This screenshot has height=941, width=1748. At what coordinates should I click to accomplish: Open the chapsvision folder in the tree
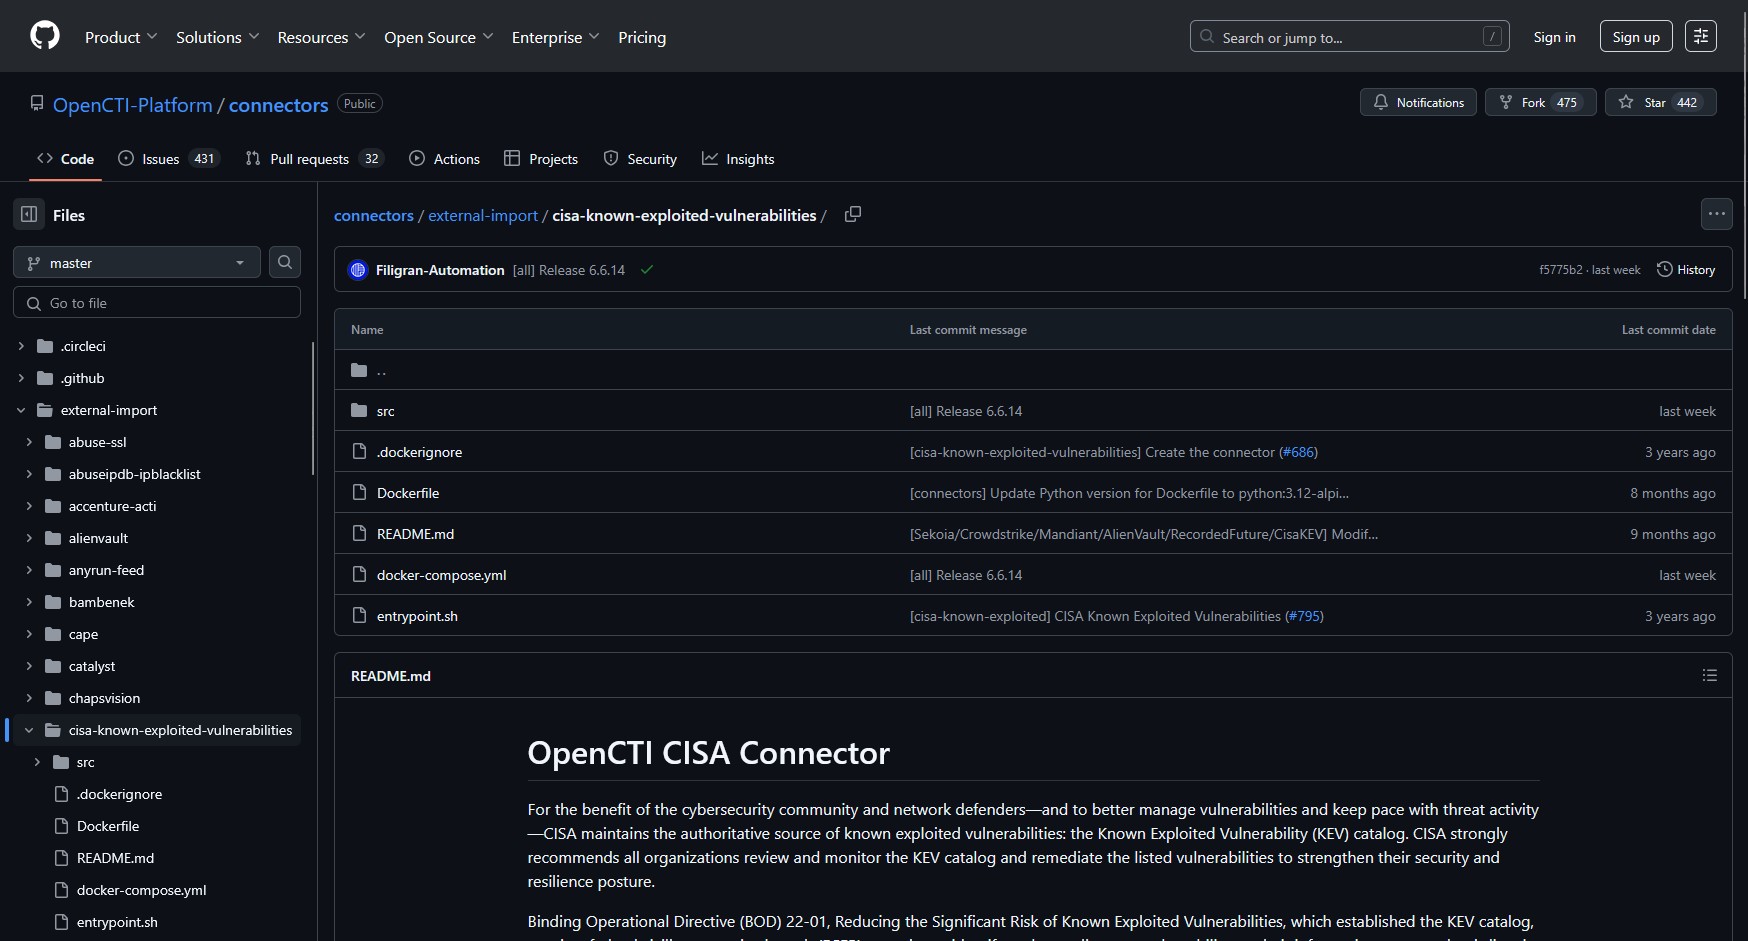(x=104, y=698)
